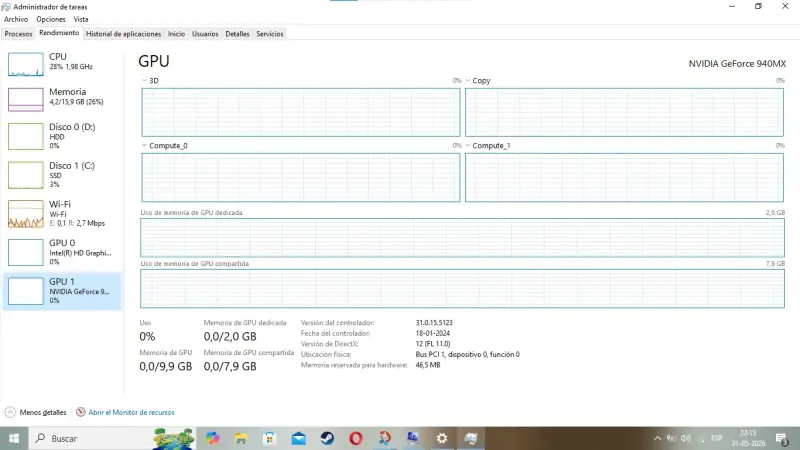The width and height of the screenshot is (800, 450).
Task: Click the 0,0/2,0 GB dedicated memory value
Action: pyautogui.click(x=230, y=337)
